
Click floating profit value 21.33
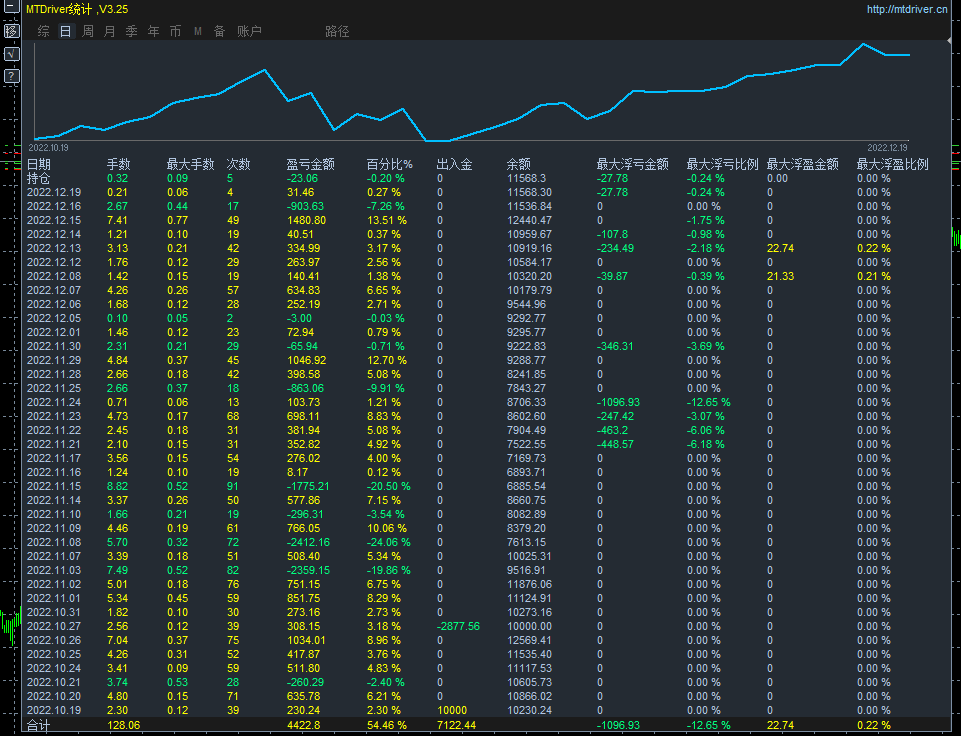tap(780, 276)
